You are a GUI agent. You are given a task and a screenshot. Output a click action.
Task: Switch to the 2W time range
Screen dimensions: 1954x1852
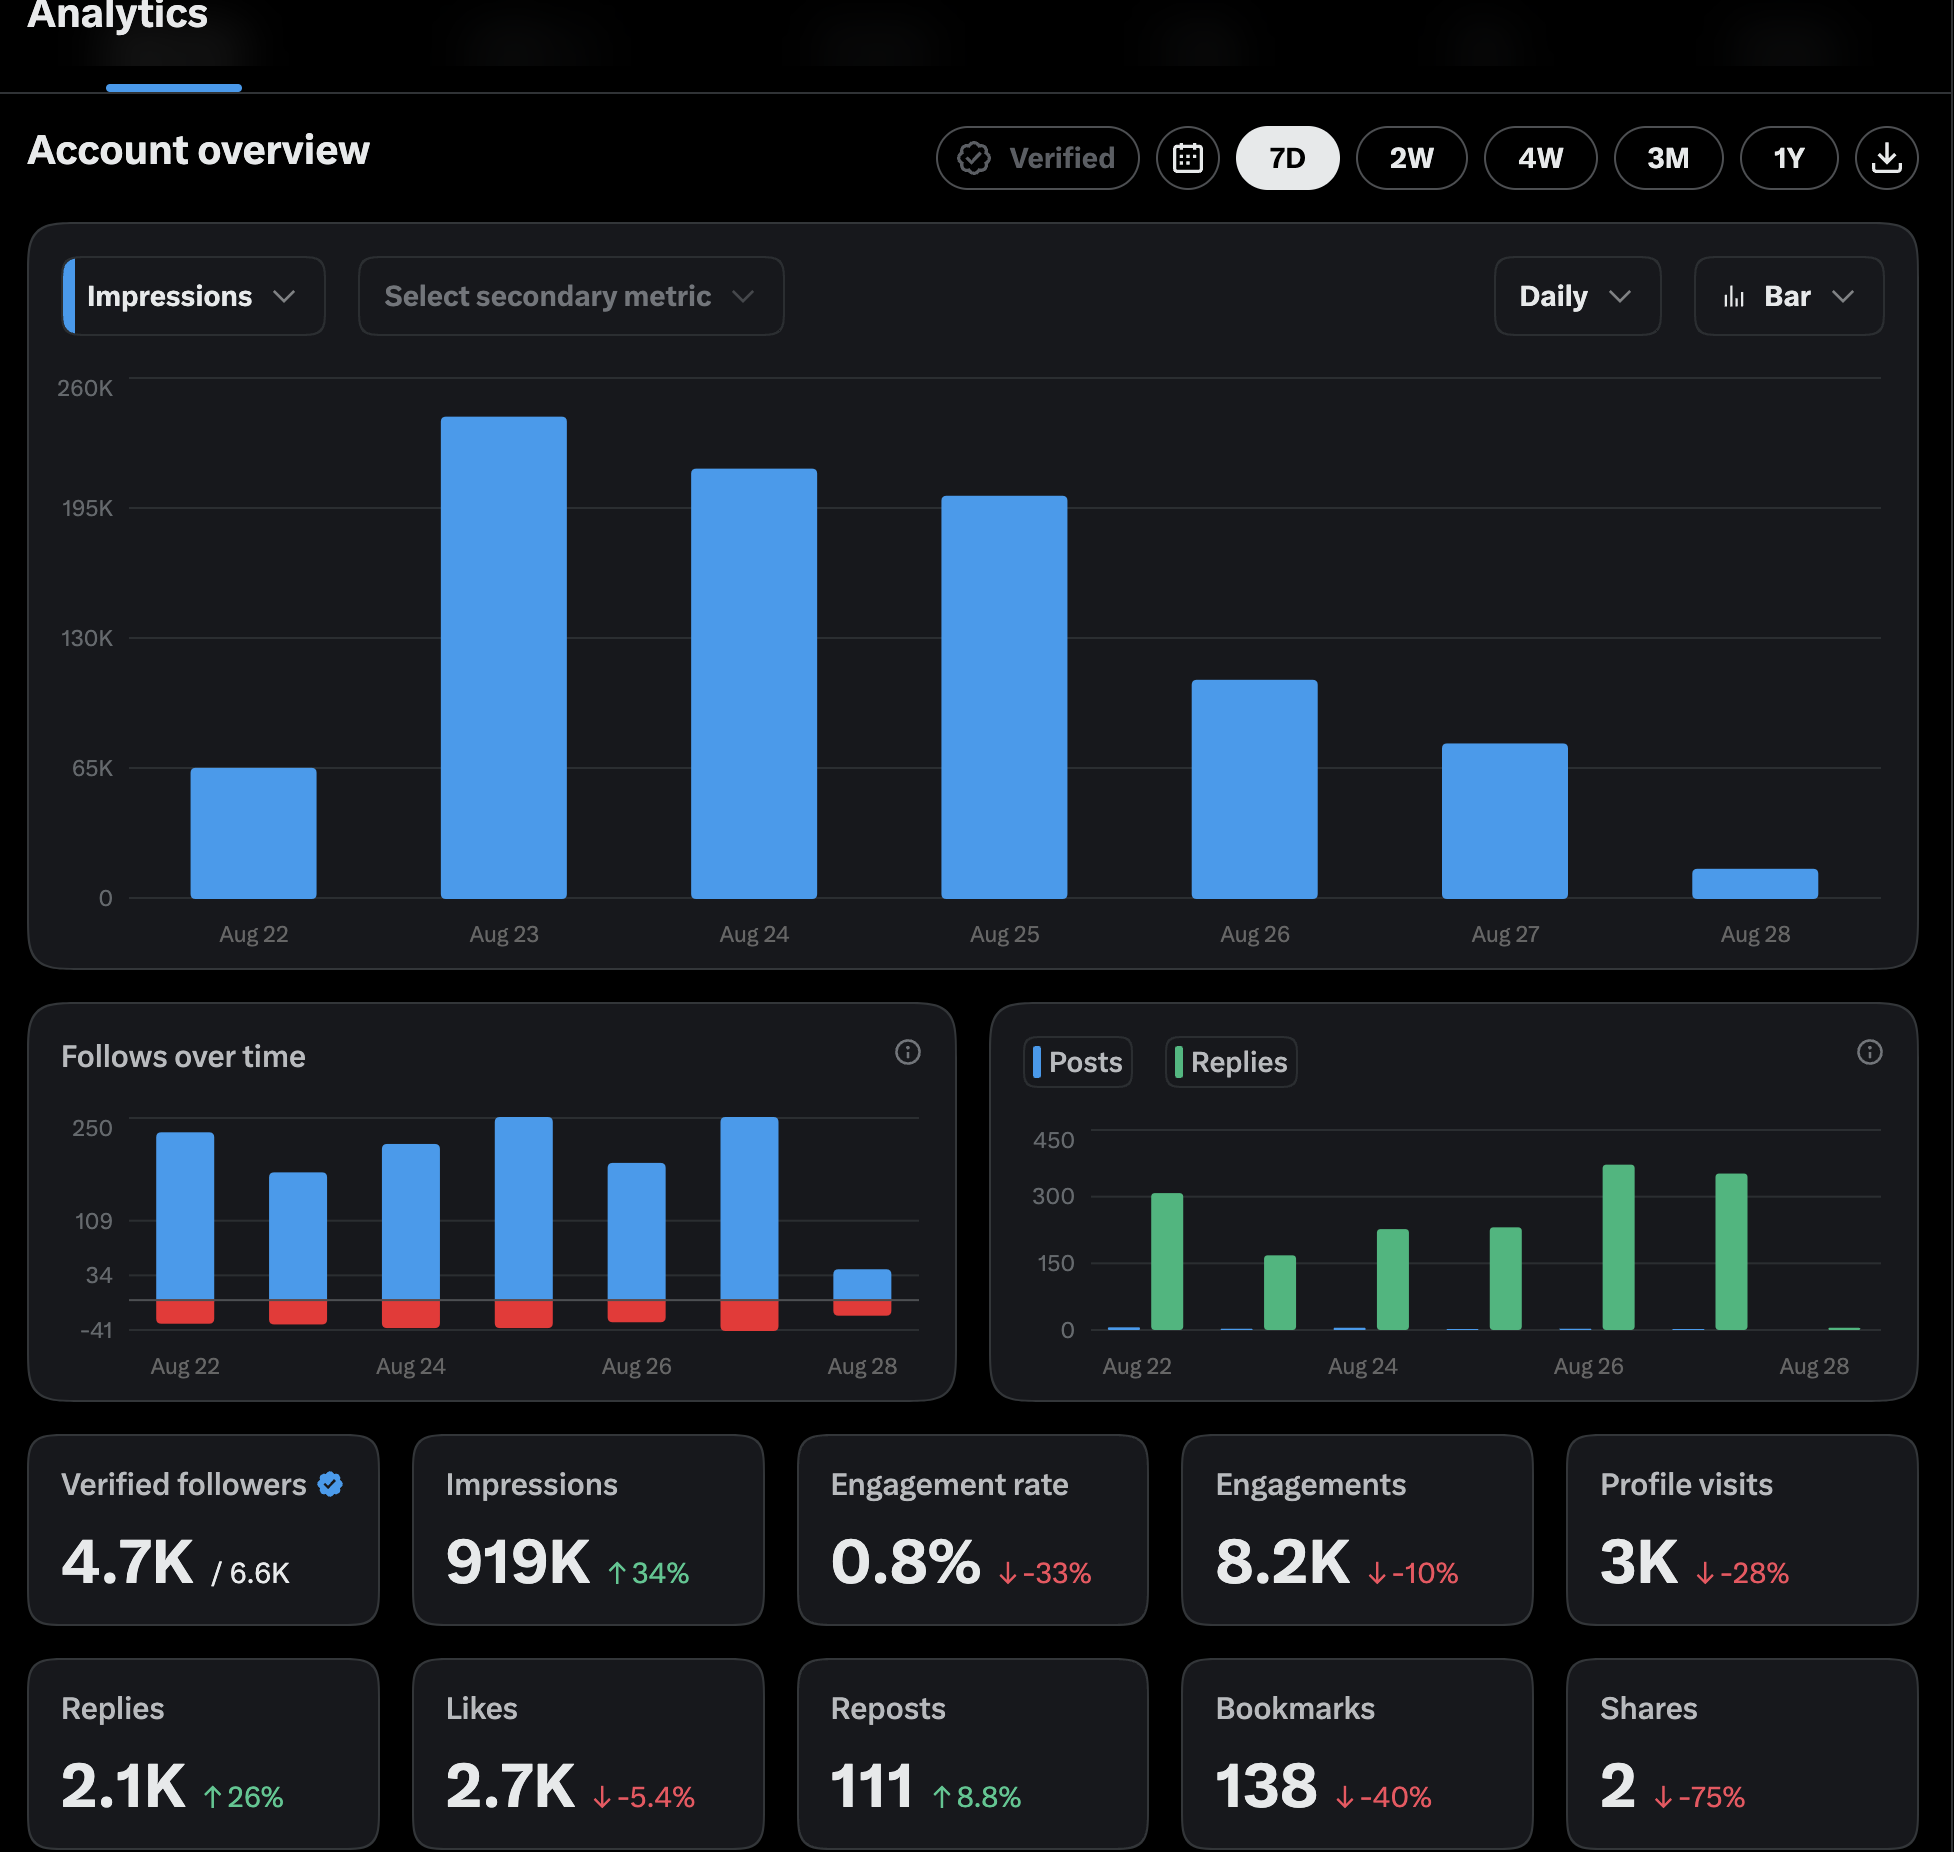(1411, 158)
